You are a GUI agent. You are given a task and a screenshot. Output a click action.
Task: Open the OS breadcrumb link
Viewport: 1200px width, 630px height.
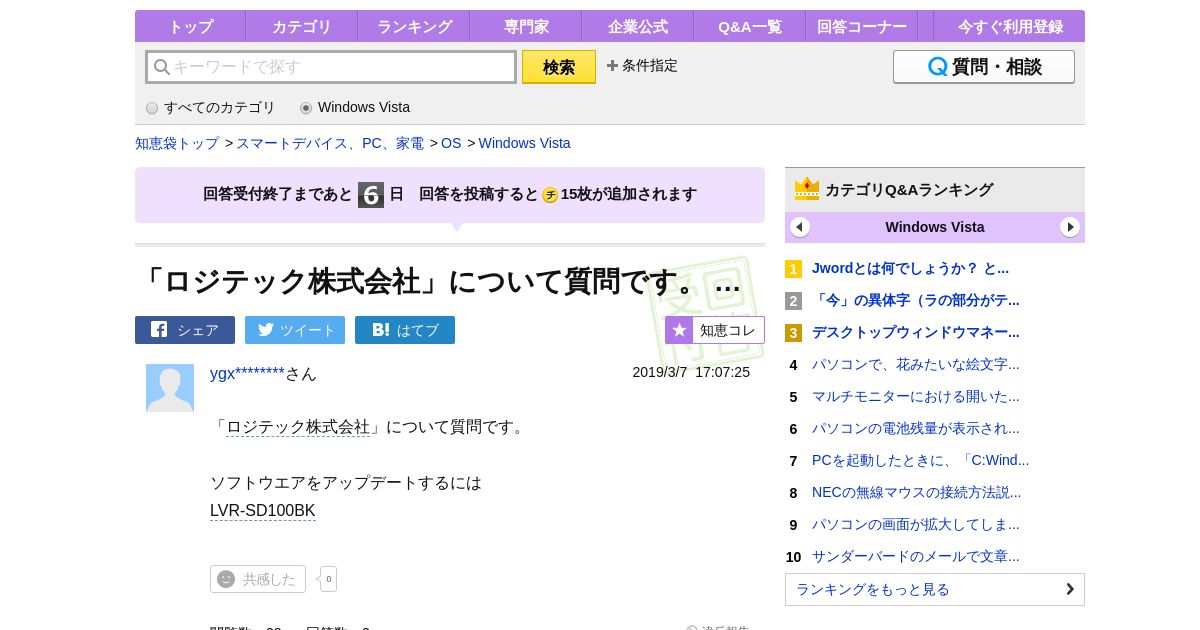(x=451, y=143)
